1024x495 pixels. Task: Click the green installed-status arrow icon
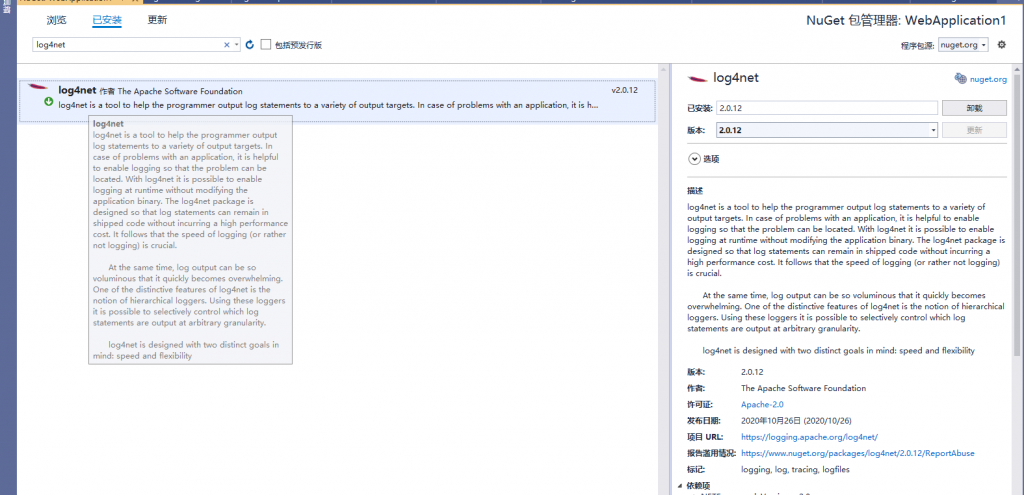tap(48, 102)
